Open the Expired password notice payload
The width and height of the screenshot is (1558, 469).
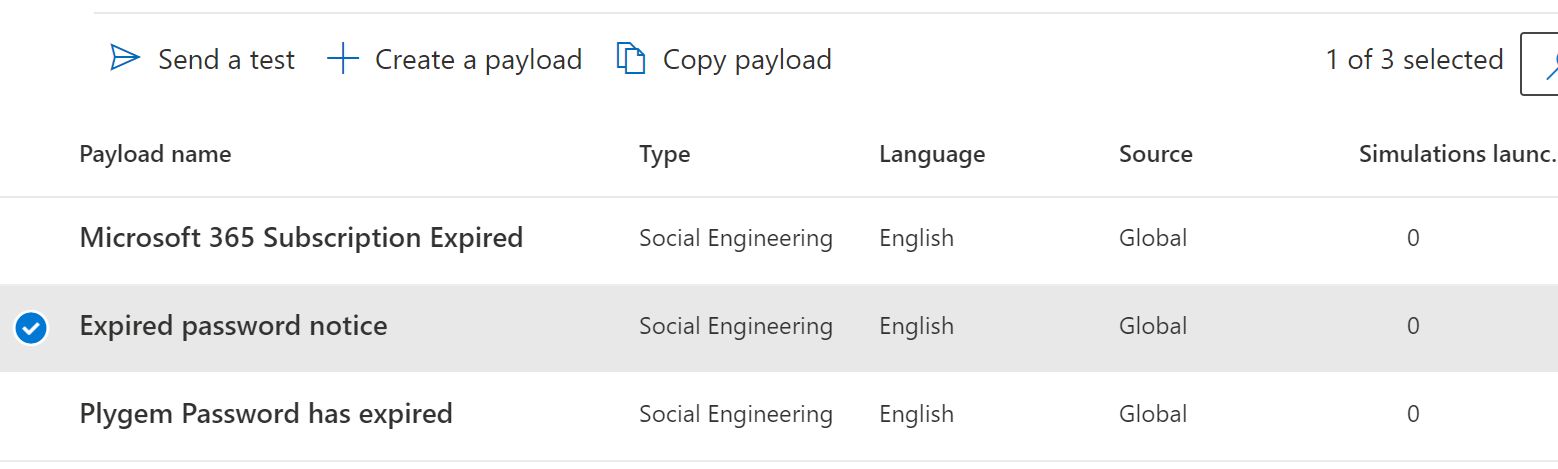233,326
